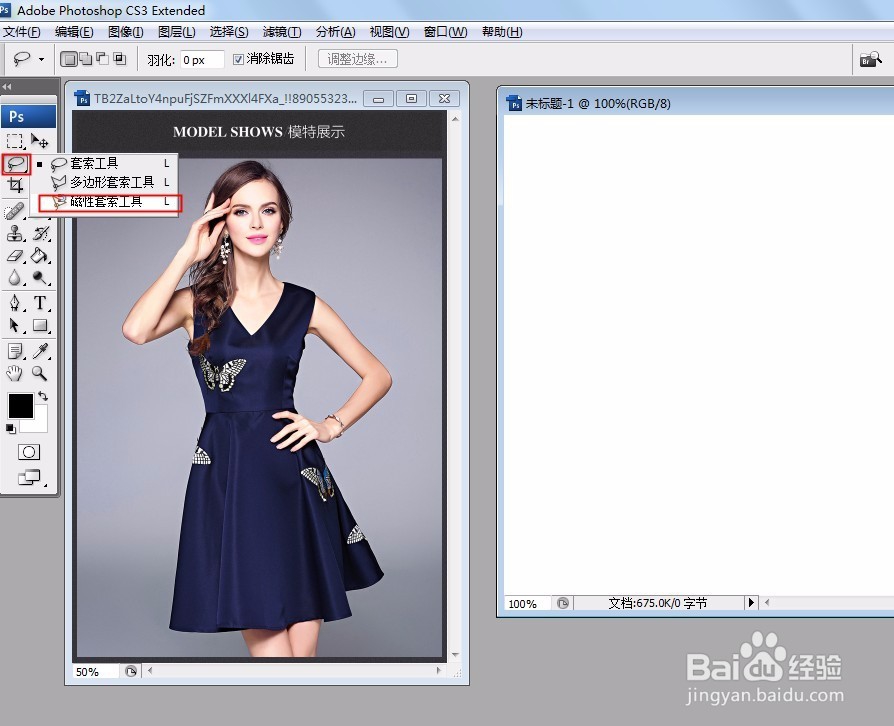Click the 调整边缘 refine edge button
Viewport: 894px width, 726px height.
357,59
